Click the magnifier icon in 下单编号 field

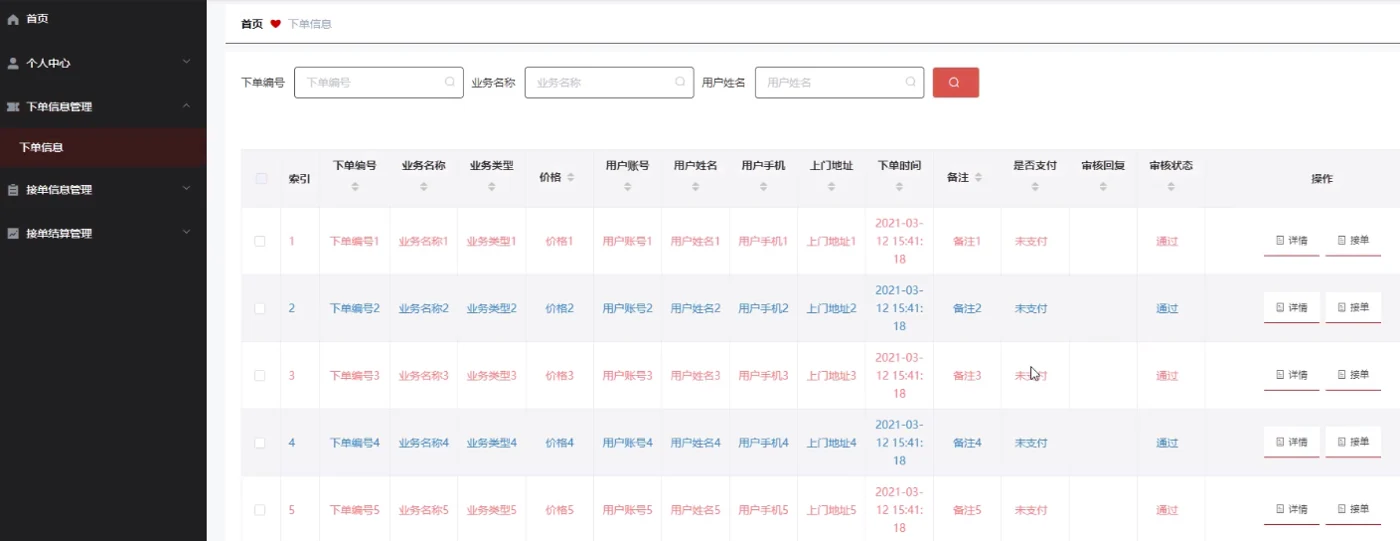pyautogui.click(x=450, y=82)
